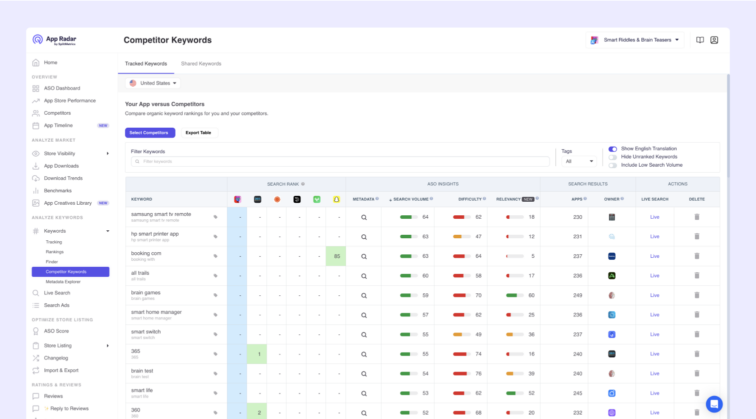Open App Creatives Library in the sidebar

(70, 203)
